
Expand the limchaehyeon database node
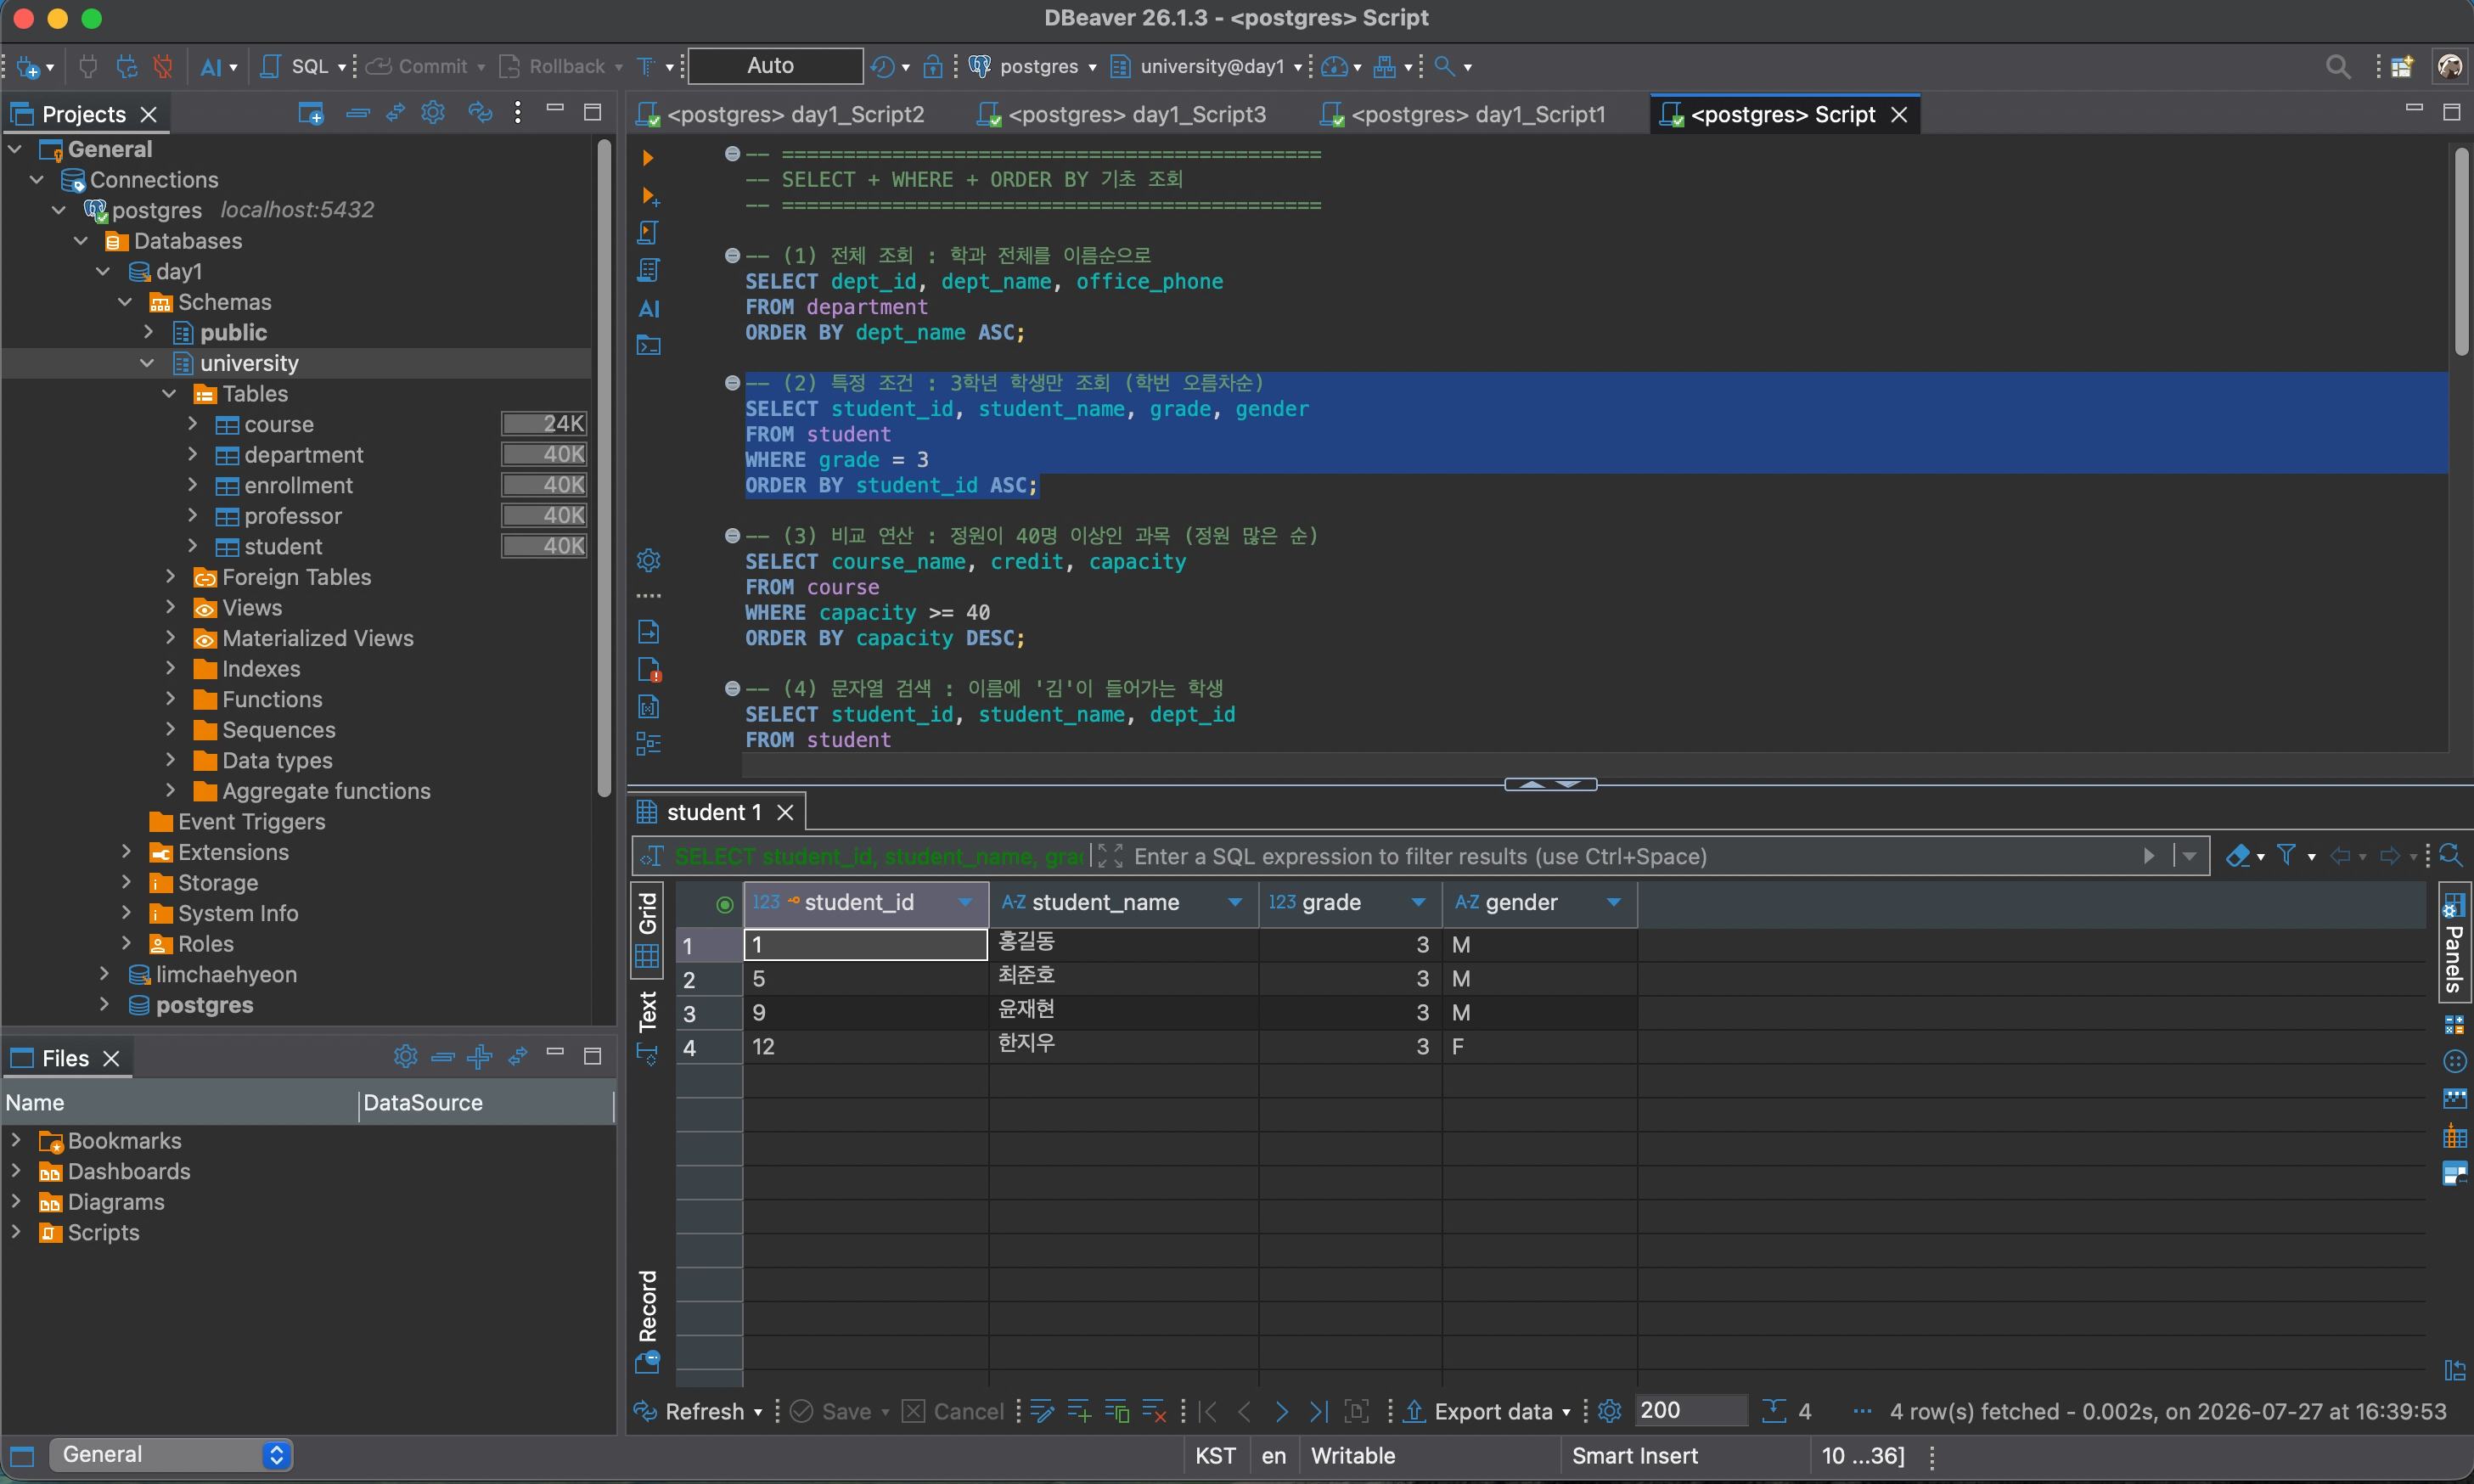pyautogui.click(x=104, y=974)
